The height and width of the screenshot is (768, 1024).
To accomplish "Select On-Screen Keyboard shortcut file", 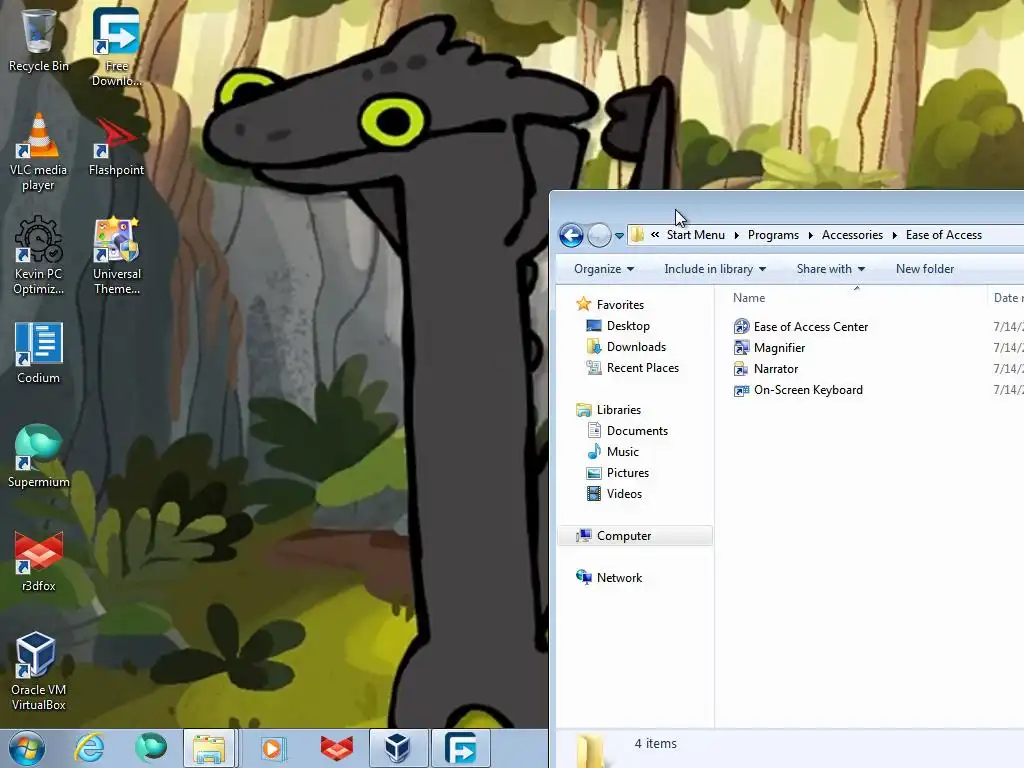I will (x=798, y=390).
